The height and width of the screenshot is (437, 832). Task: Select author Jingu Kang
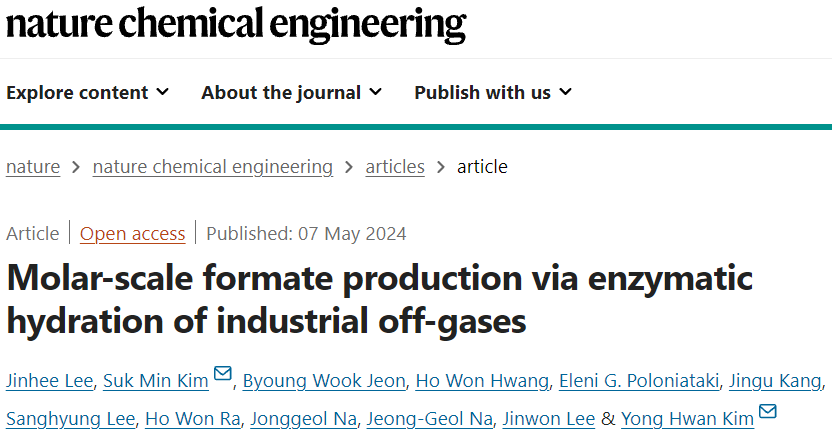[775, 381]
